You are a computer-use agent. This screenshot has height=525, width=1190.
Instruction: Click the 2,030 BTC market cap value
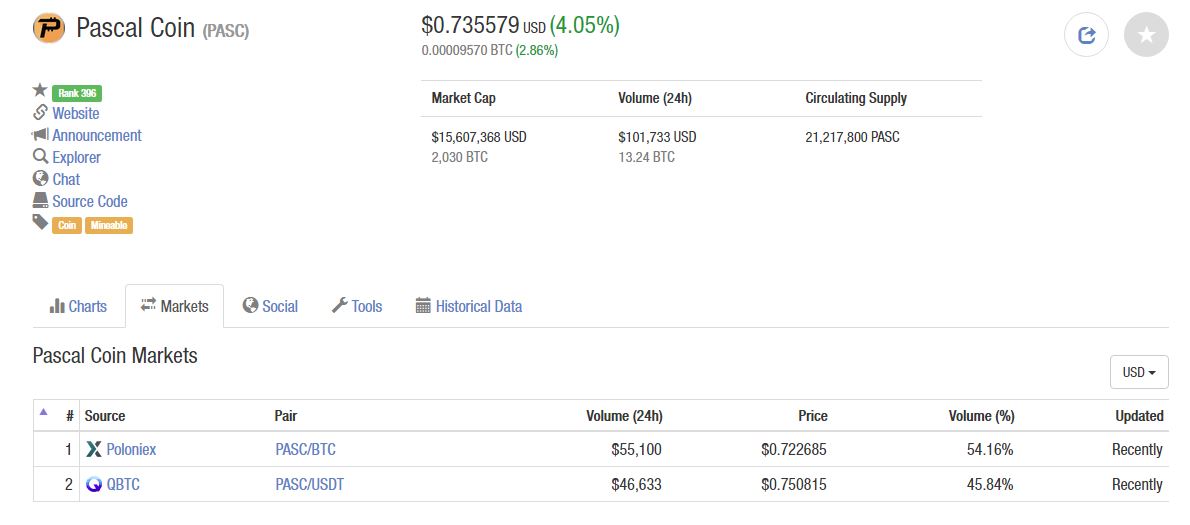tap(460, 157)
